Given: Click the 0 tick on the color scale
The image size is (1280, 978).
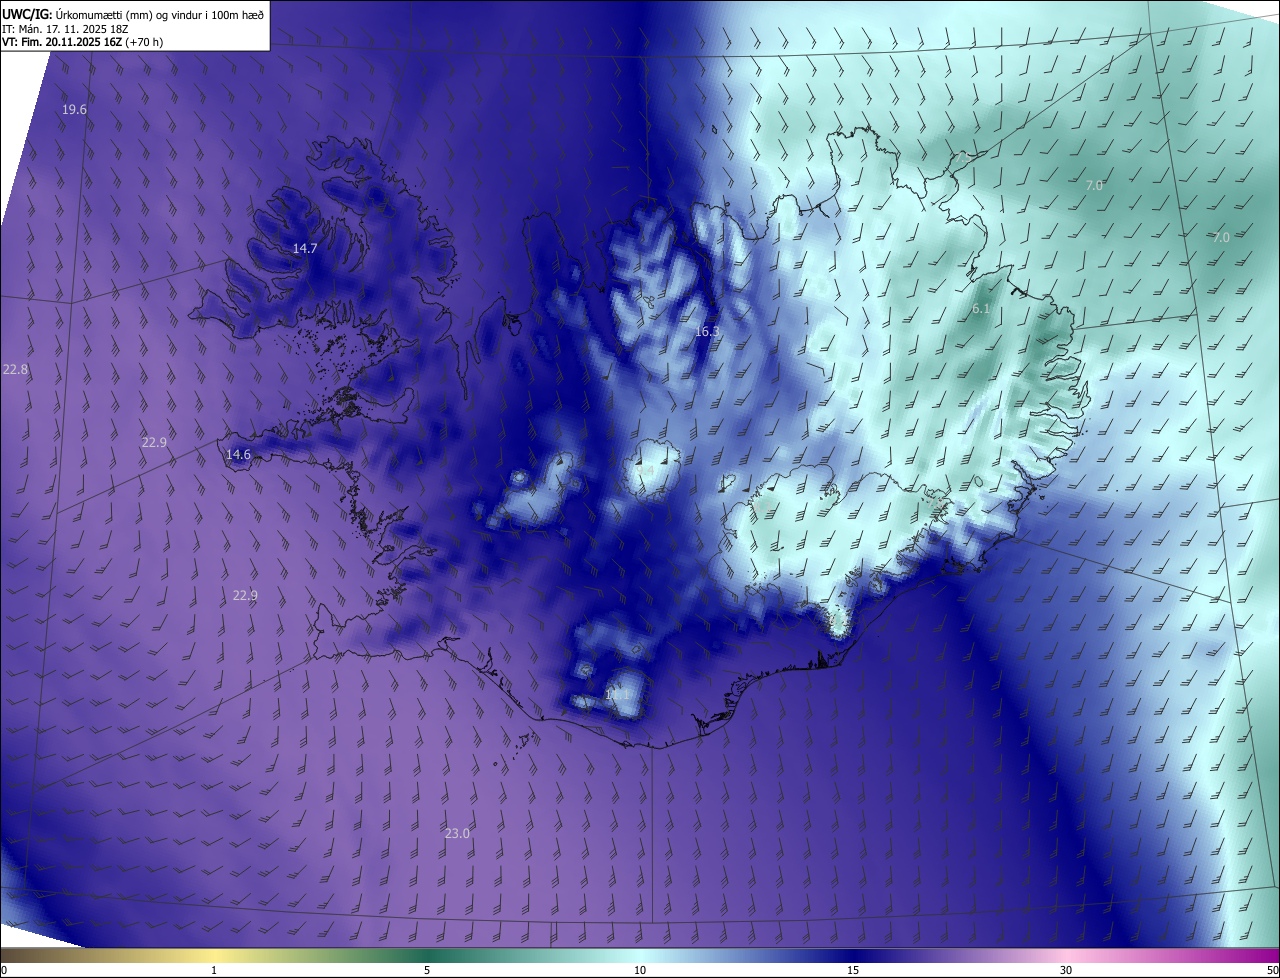Looking at the screenshot, I should click(4, 970).
